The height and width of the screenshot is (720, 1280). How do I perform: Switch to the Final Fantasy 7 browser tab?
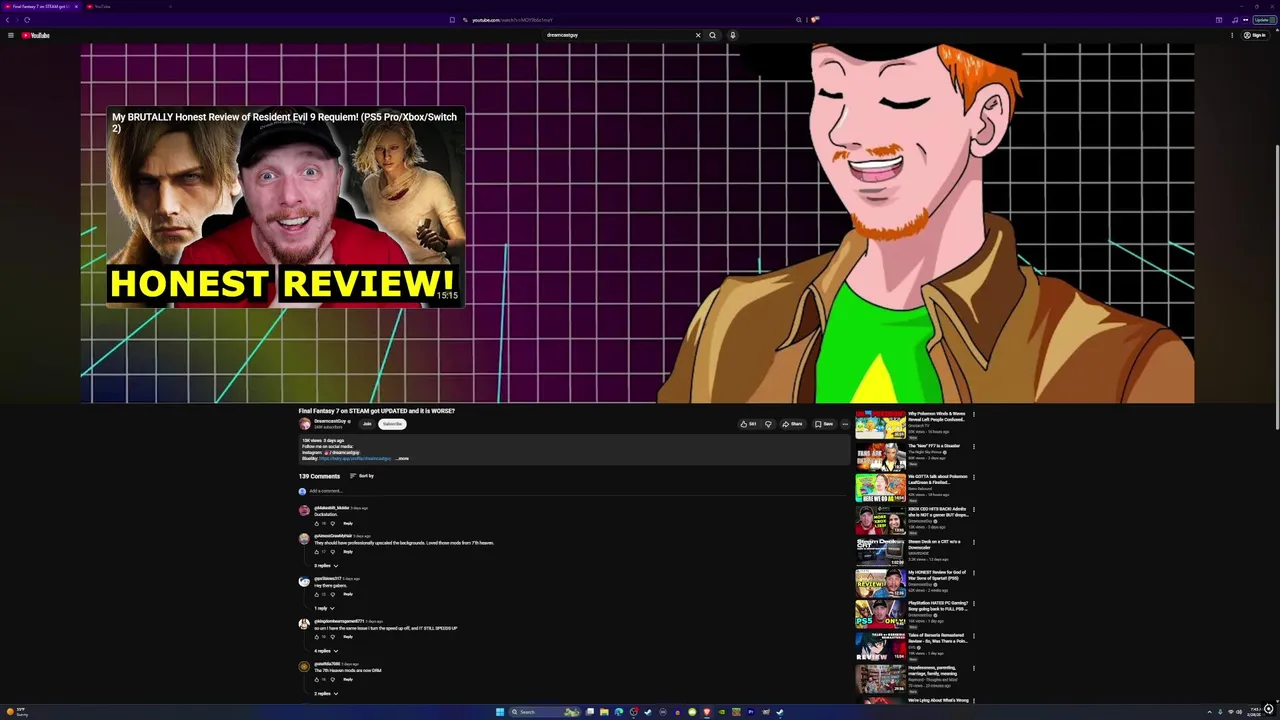[40, 6]
